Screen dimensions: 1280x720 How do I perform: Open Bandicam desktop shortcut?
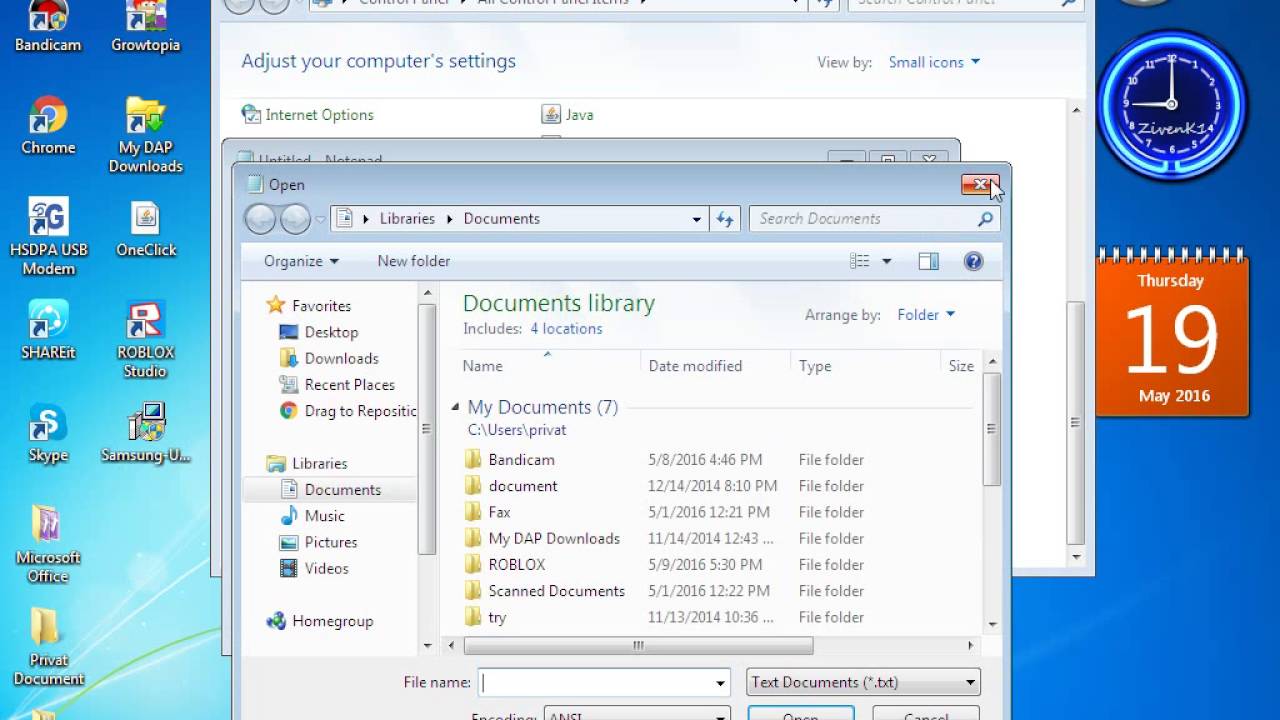pos(47,27)
